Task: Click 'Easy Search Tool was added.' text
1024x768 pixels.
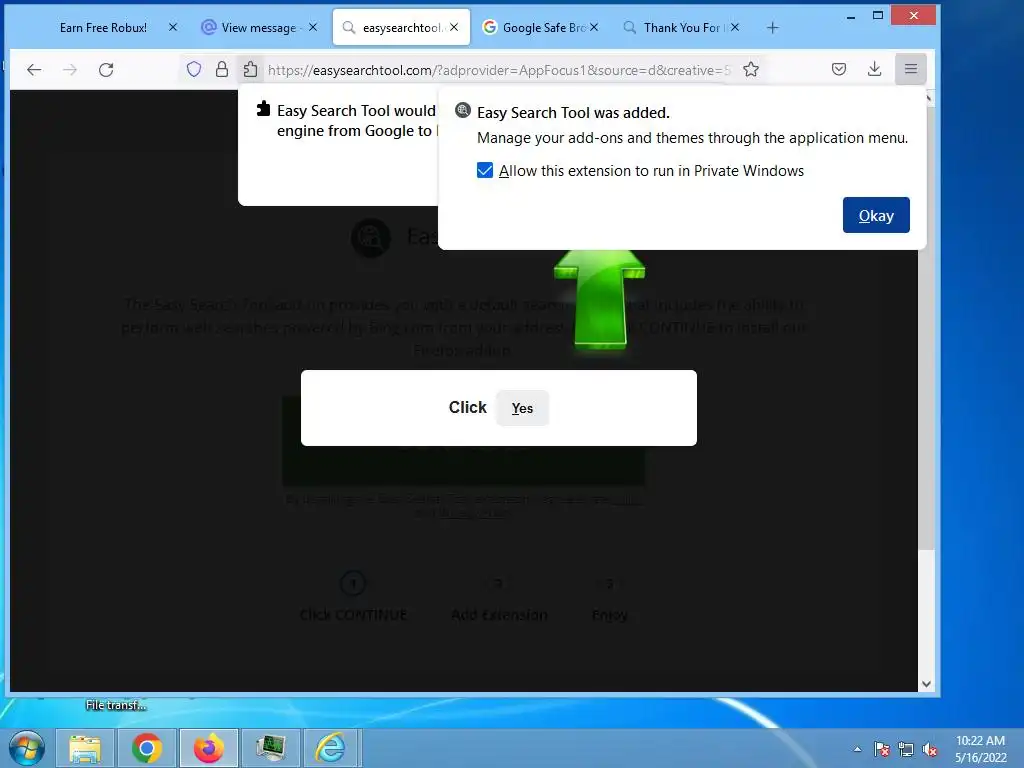Action: coord(573,112)
